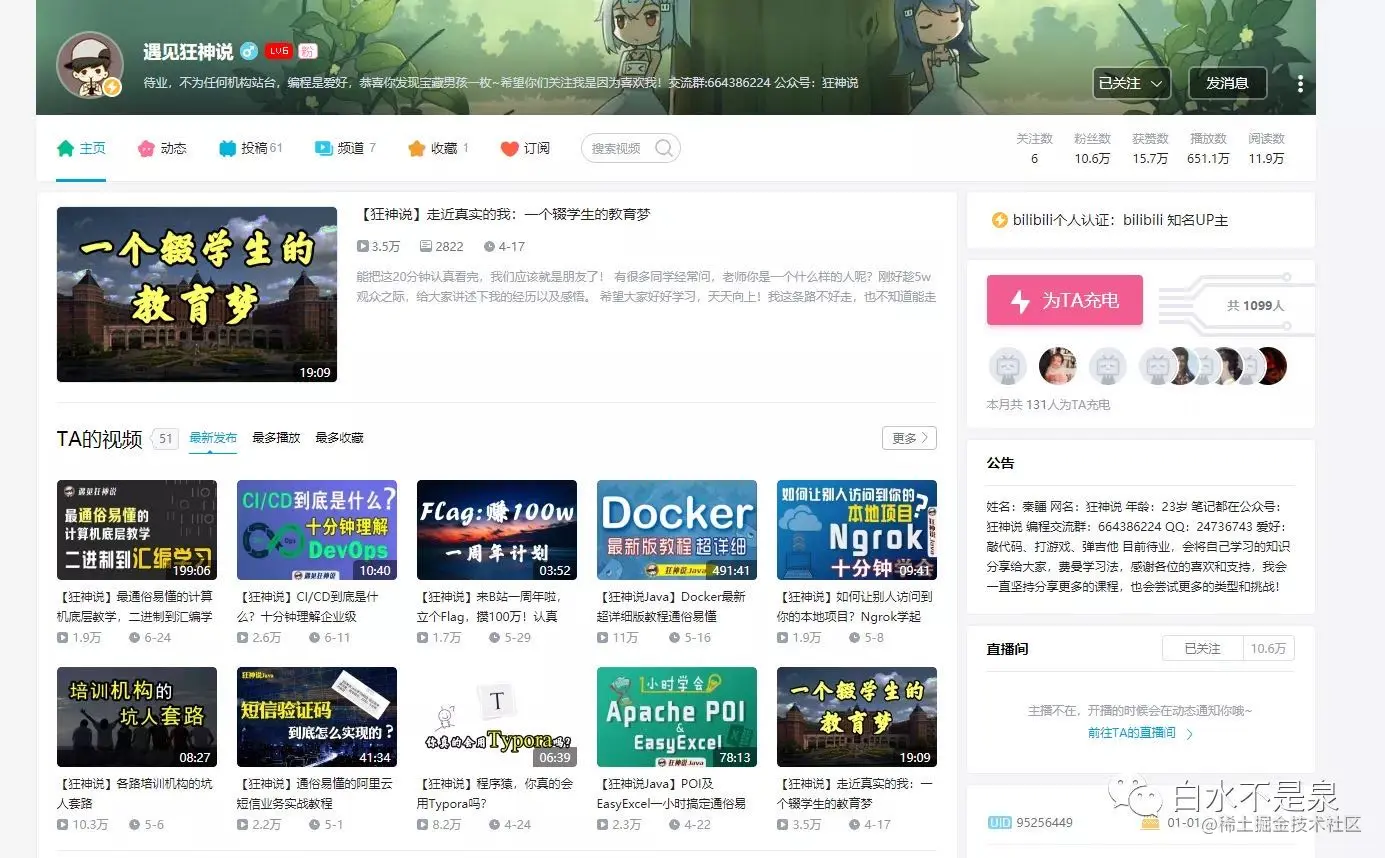
Task: Open the 短信验证码 video thumbnail (41:34)
Action: click(317, 717)
